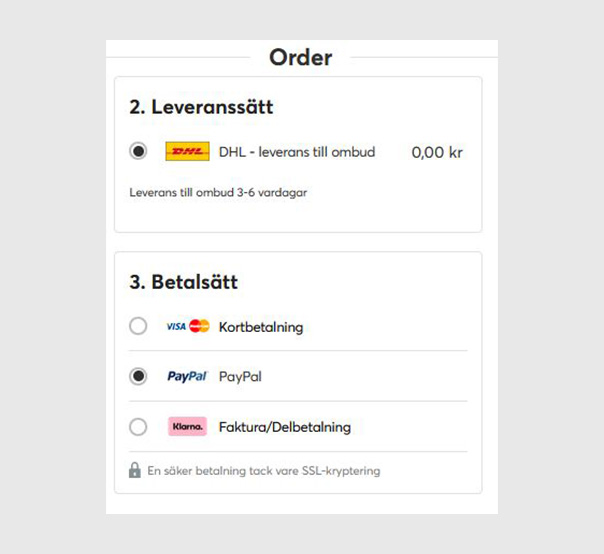Viewport: 604px width, 554px height.
Task: Click the 3. Betalsätt heading
Action: coord(183,282)
